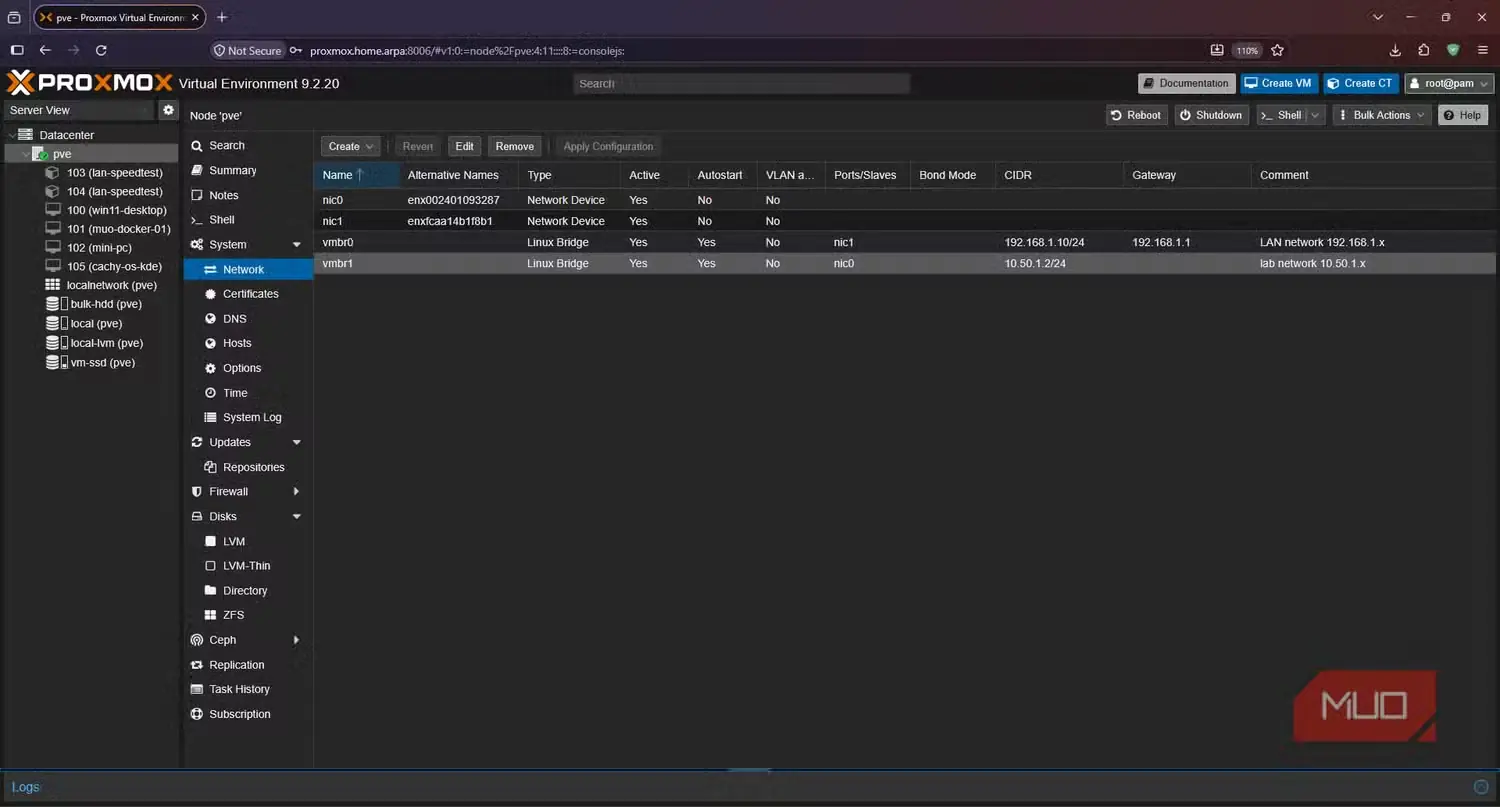Click the Create CT button
This screenshot has width=1500, height=807.
click(x=1360, y=83)
